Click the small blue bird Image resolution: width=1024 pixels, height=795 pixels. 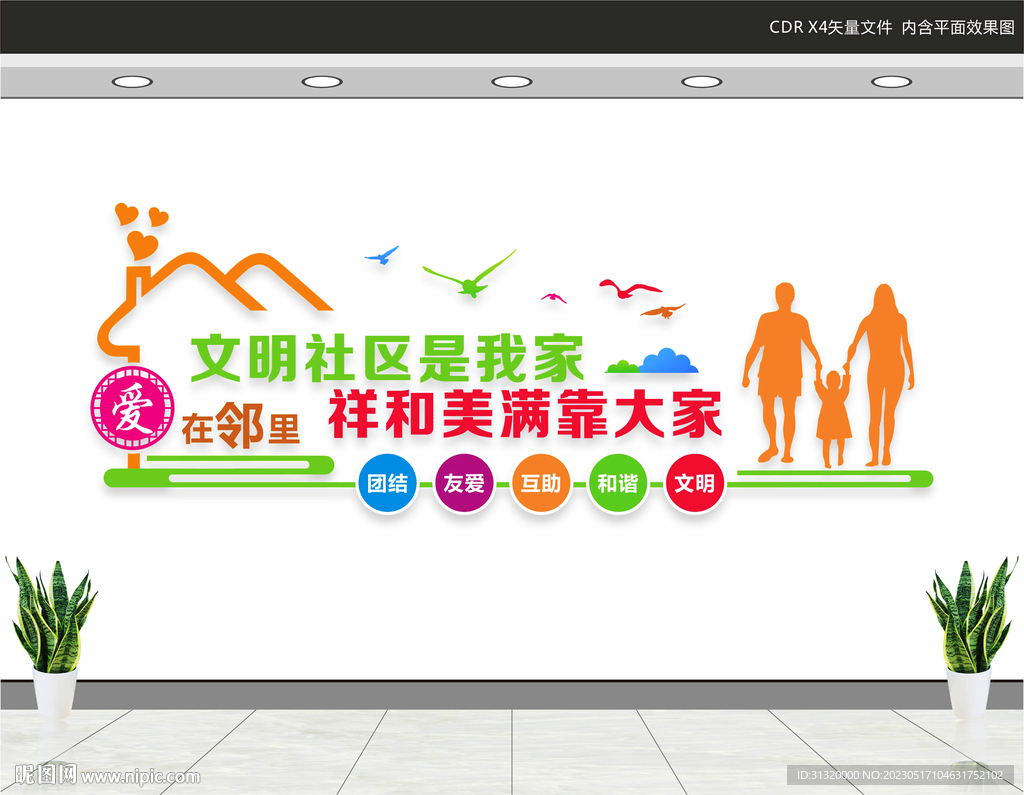tap(382, 255)
